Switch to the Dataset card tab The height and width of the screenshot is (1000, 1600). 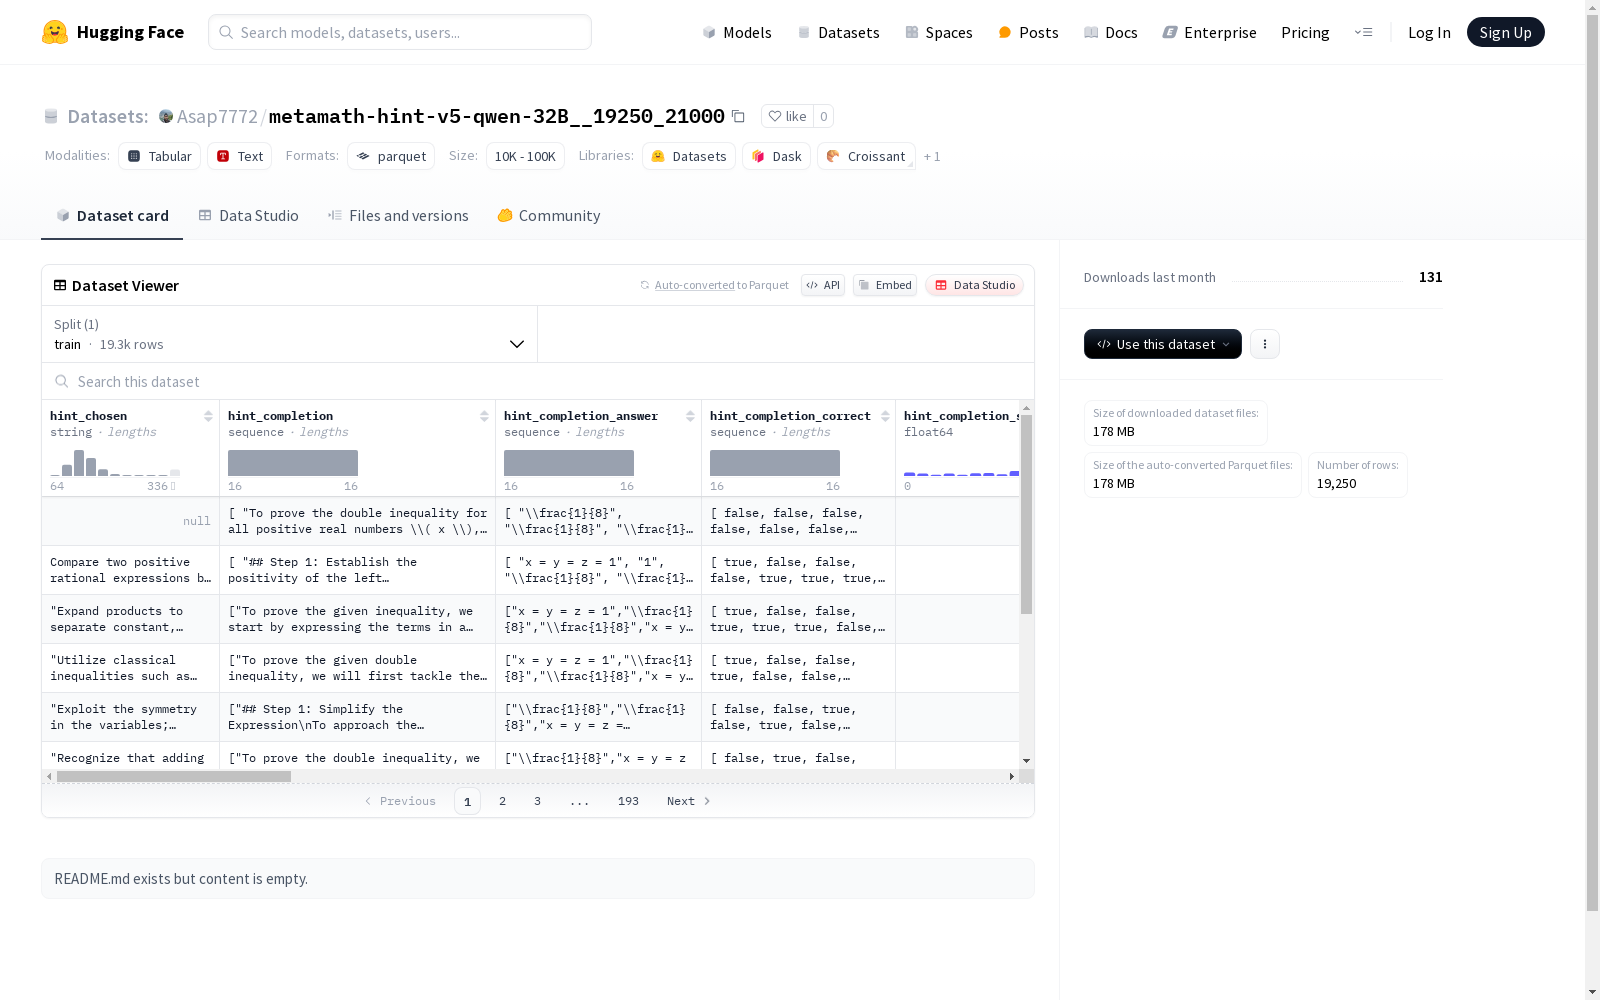112,215
